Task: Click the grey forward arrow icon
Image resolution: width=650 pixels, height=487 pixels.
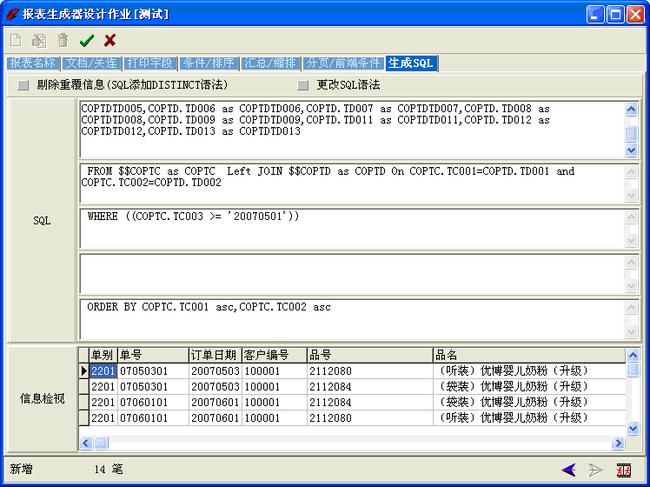Action: point(596,470)
